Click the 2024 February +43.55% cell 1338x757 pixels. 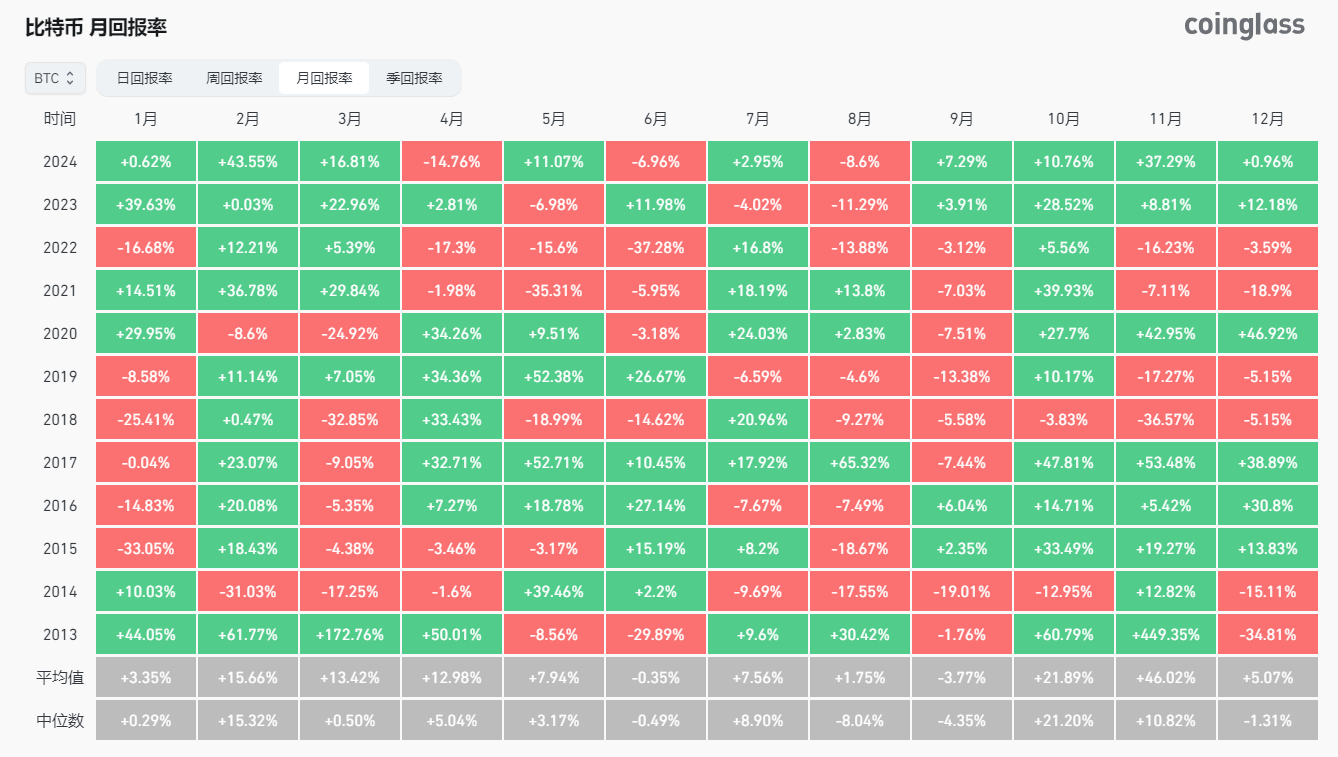(248, 162)
